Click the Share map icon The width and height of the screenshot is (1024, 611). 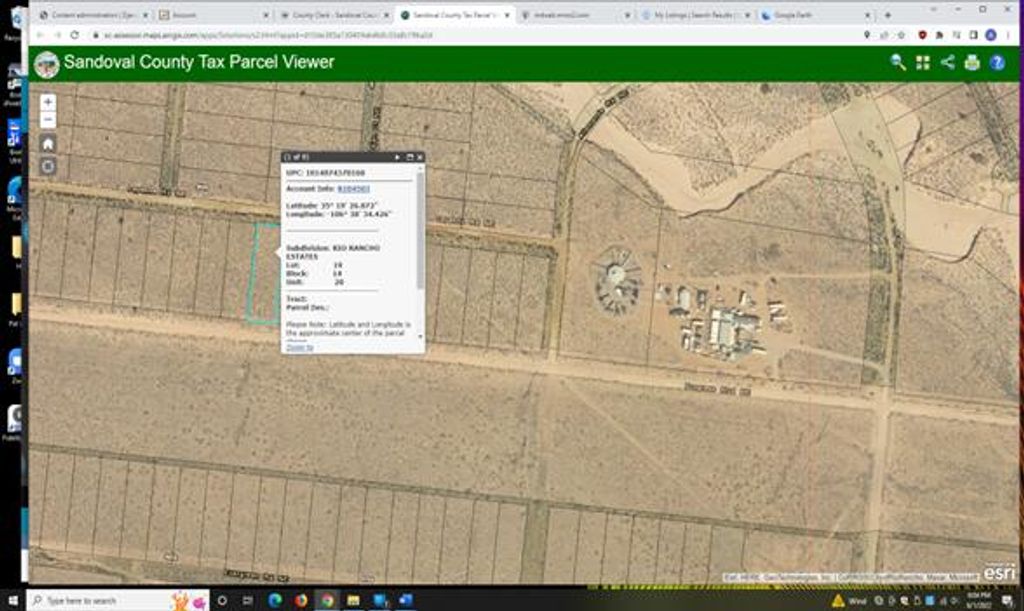coord(948,62)
